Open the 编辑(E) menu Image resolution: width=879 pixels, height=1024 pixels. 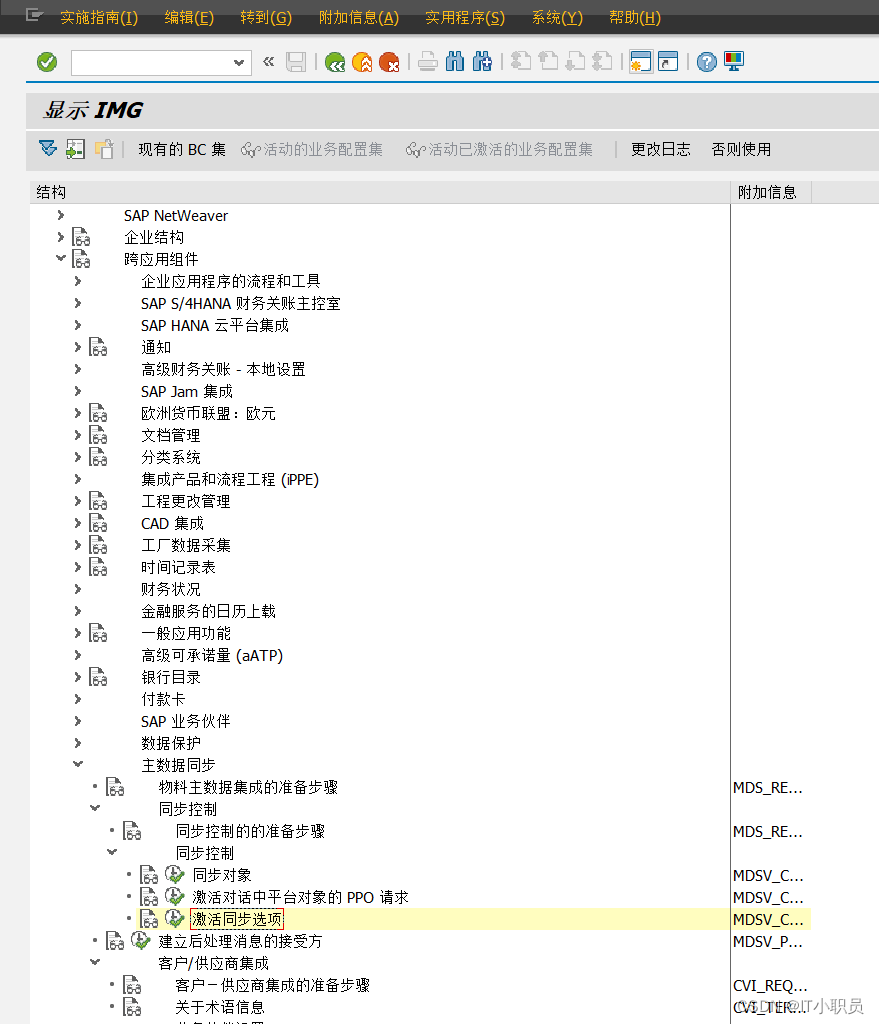tap(189, 18)
